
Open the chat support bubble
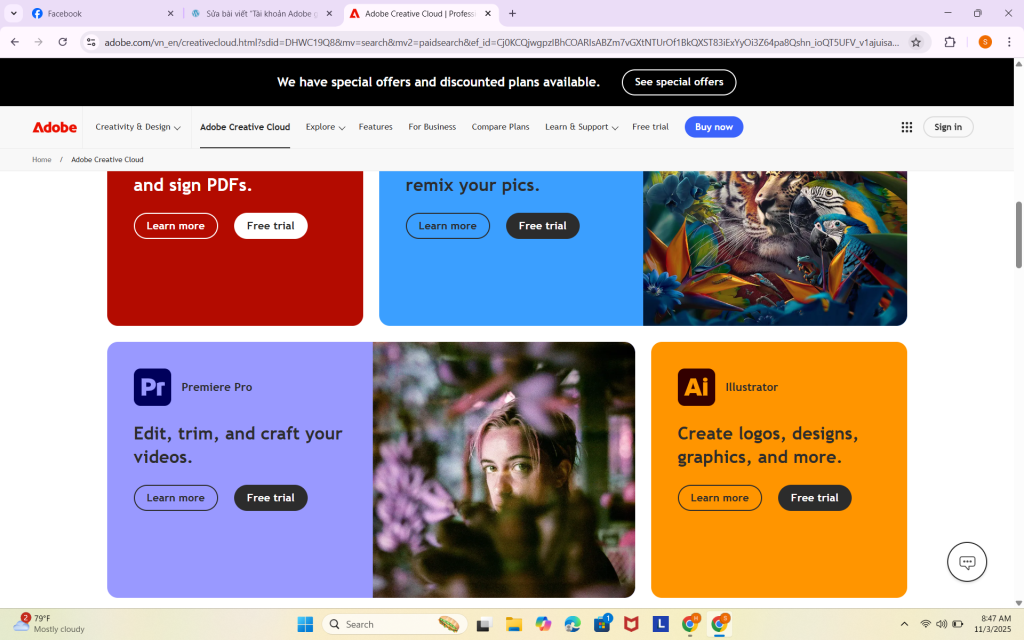click(965, 562)
